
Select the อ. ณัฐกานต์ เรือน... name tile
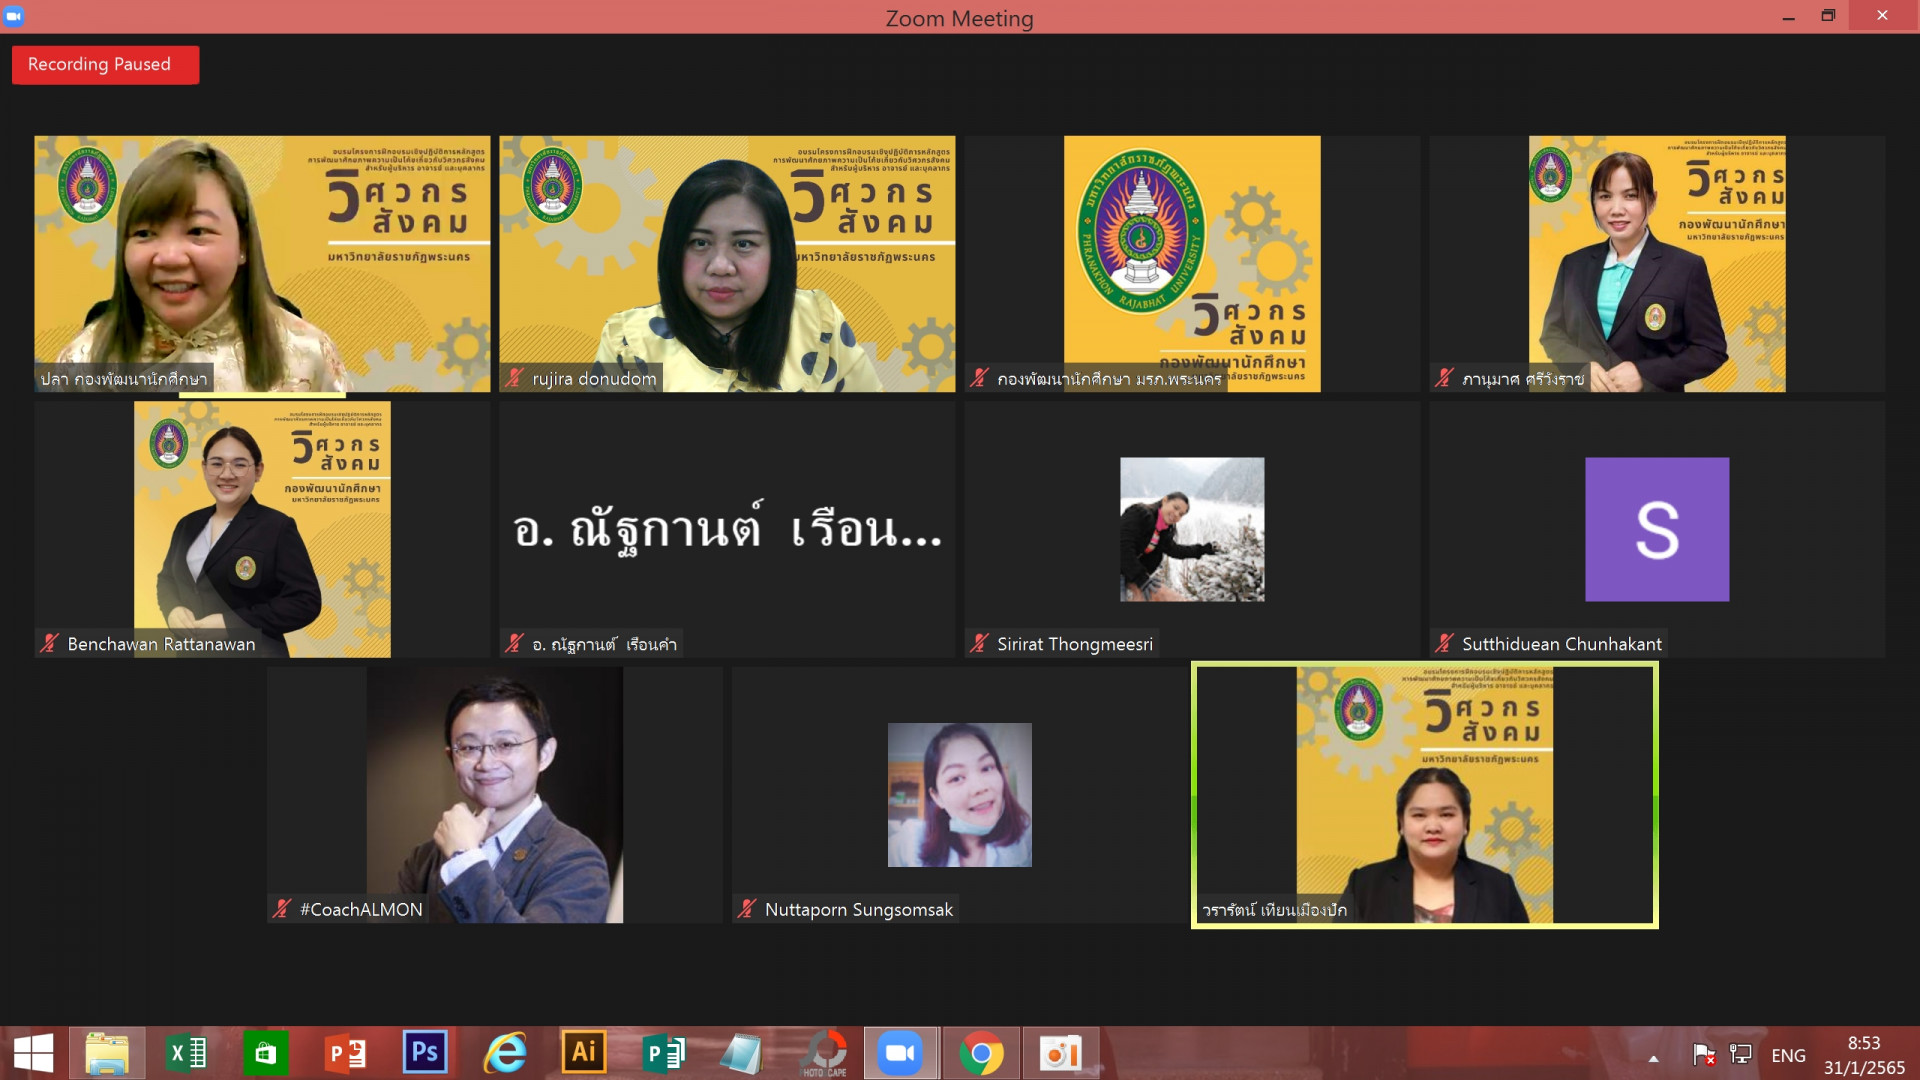click(727, 529)
